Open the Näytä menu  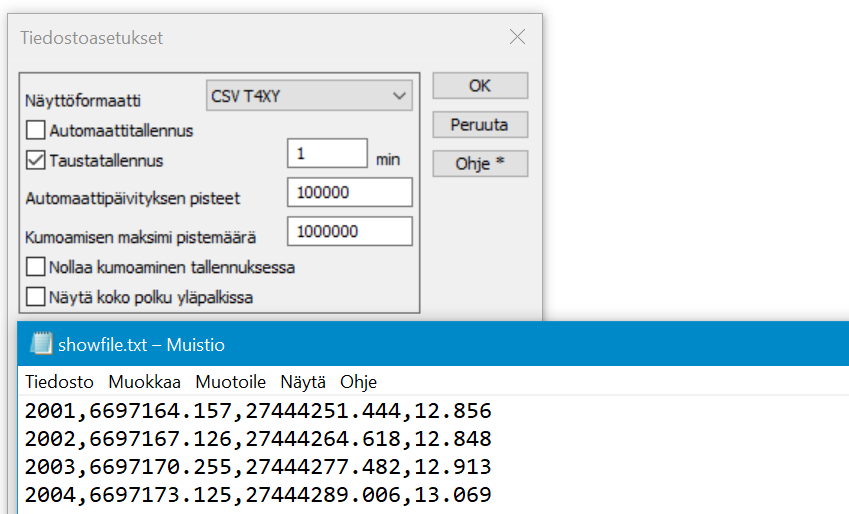coord(303,382)
